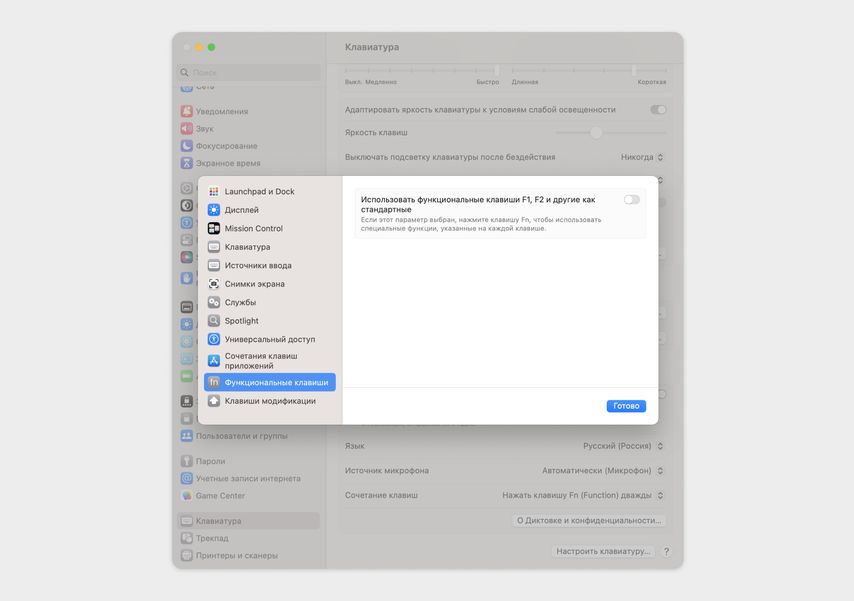
Task: Select Универсальный доступ label in dialog list
Action: (x=270, y=339)
